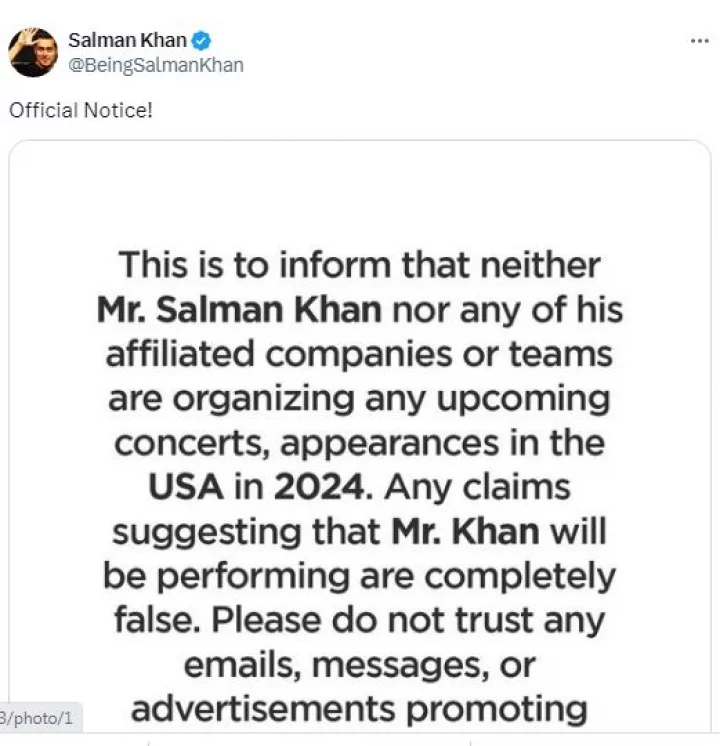
Task: Click the blue verified badge
Action: click(202, 41)
